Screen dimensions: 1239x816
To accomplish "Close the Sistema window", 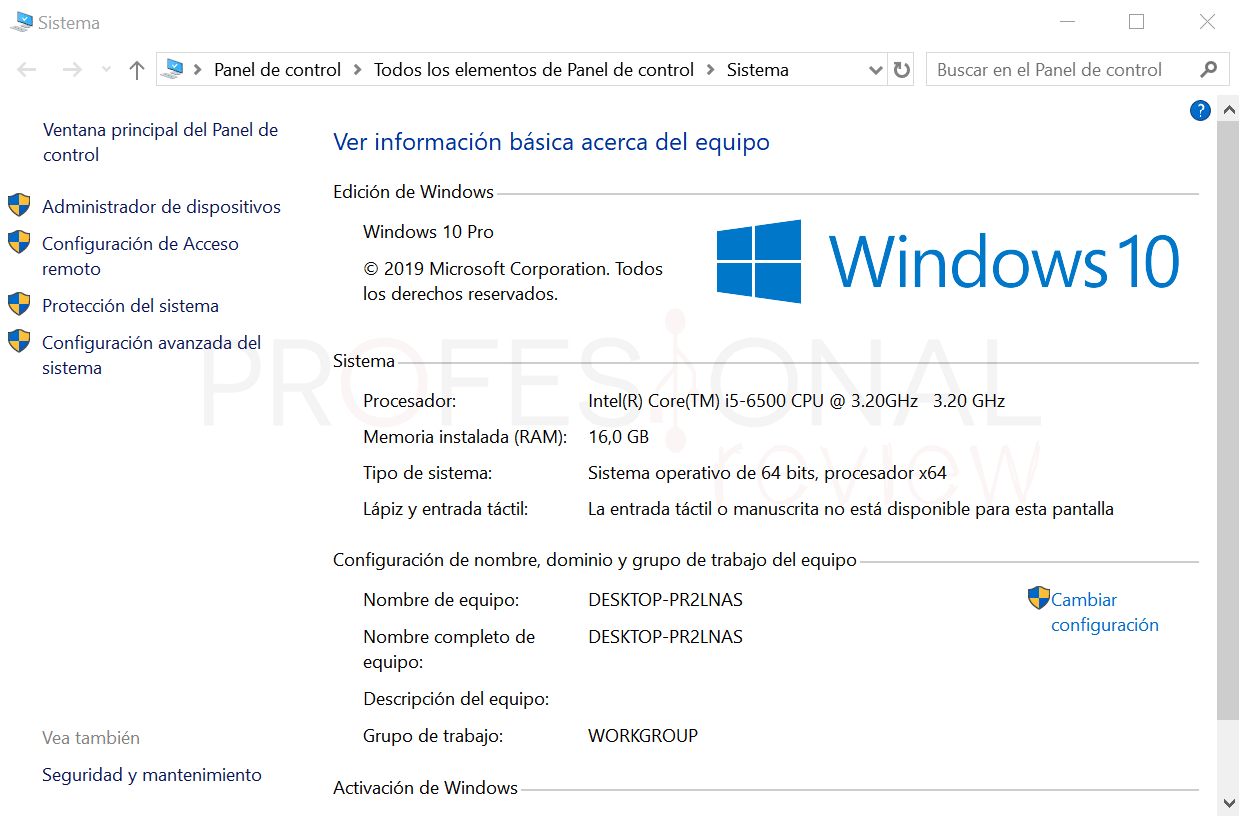I will pos(1207,22).
